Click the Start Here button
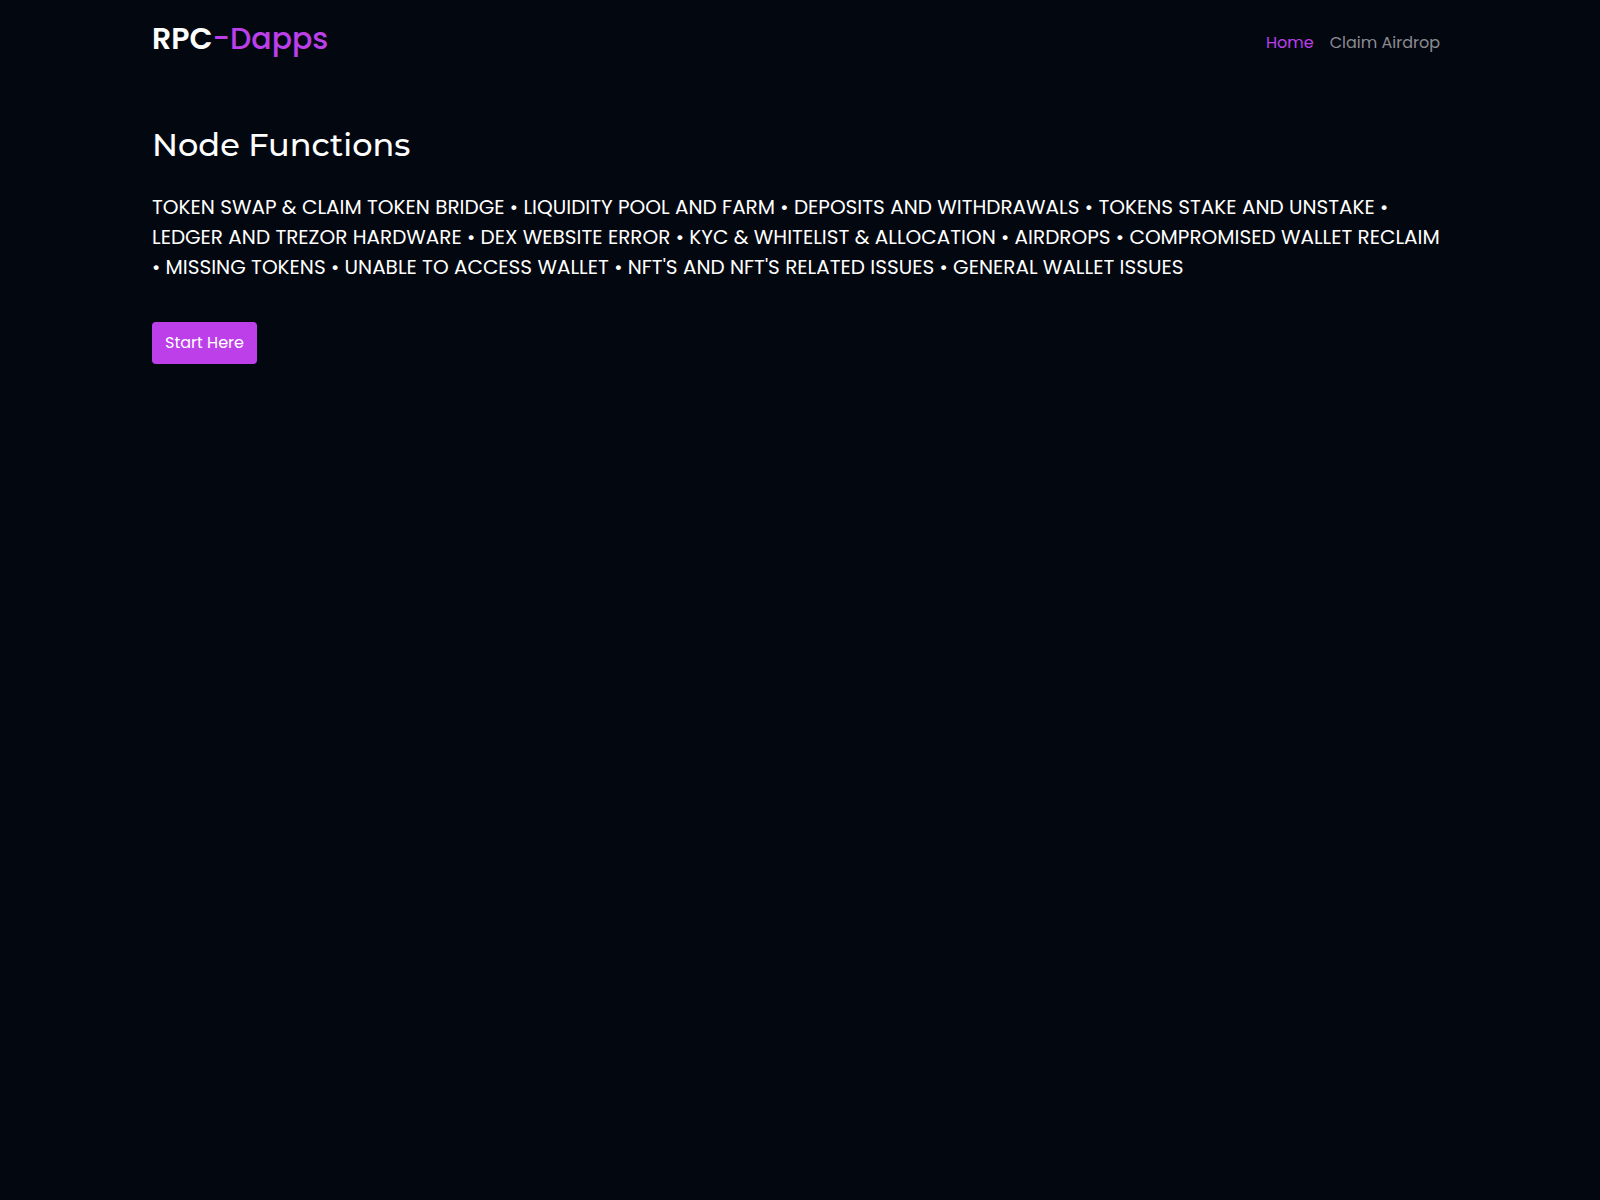Viewport: 1600px width, 1200px height. click(x=204, y=343)
